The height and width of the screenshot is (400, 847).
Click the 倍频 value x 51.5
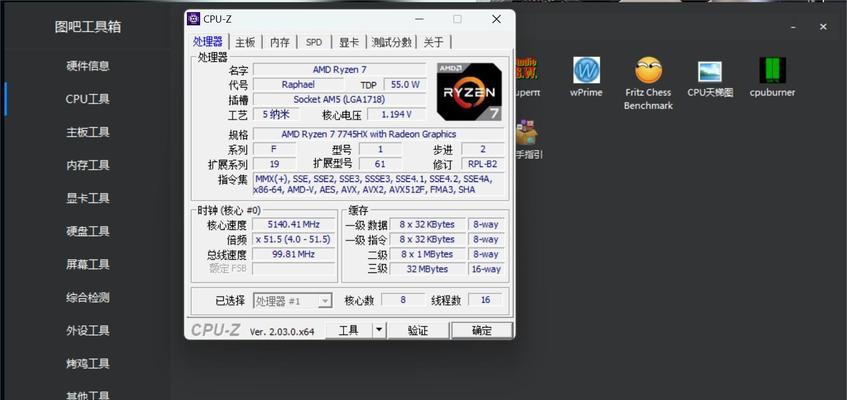pos(294,239)
